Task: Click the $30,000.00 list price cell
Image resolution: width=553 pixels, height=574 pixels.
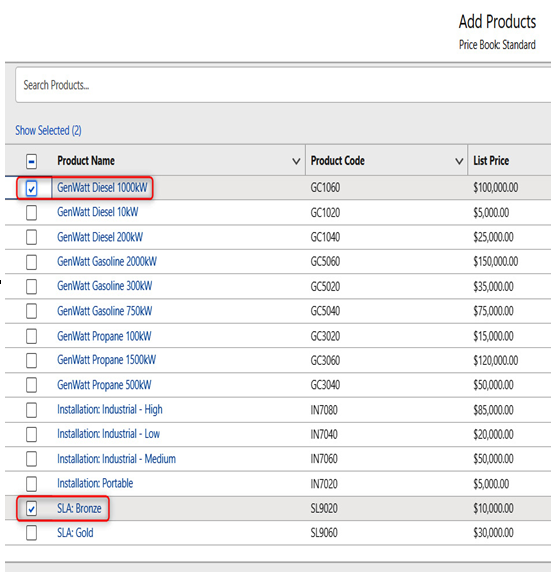Action: click(x=493, y=533)
